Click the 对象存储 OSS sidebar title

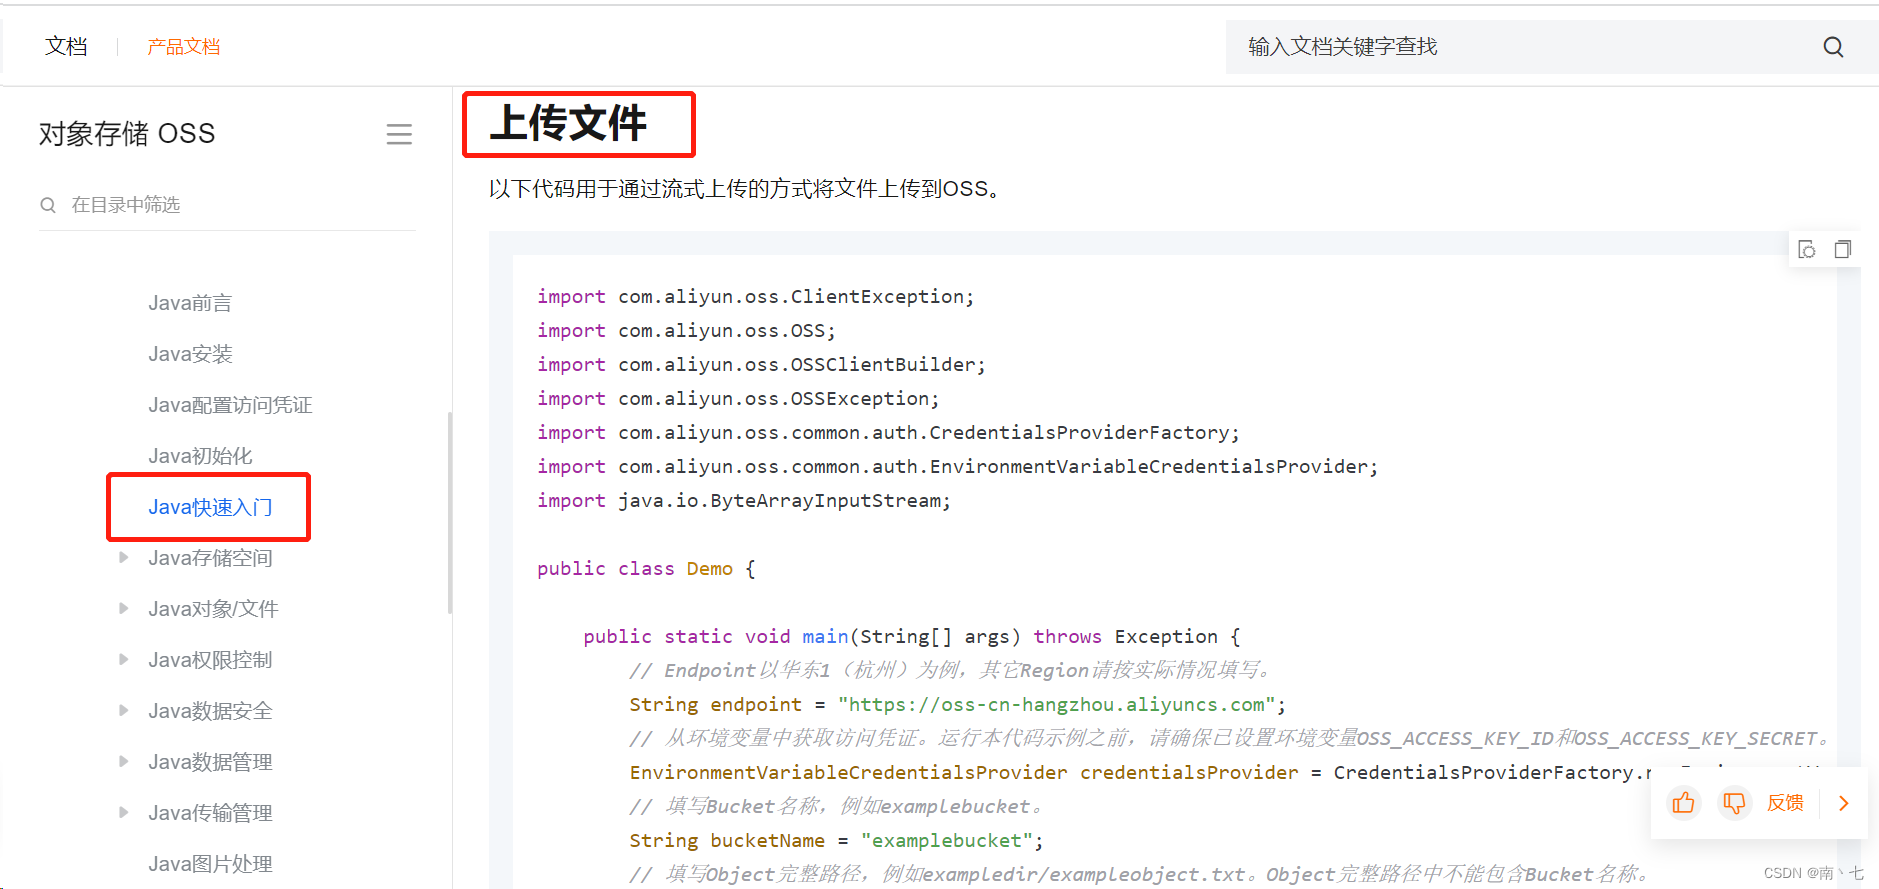pyautogui.click(x=127, y=134)
